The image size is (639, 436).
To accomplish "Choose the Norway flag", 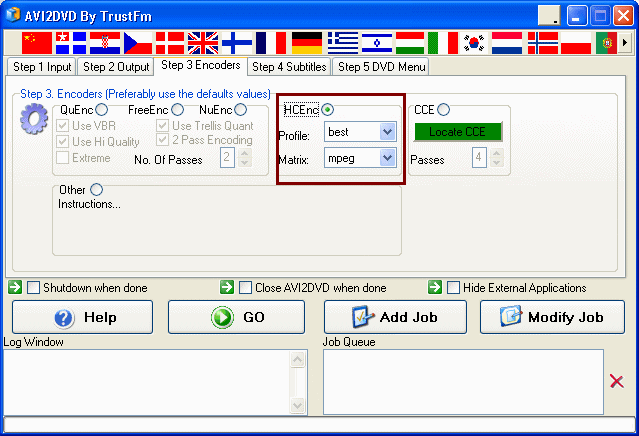I will point(543,43).
